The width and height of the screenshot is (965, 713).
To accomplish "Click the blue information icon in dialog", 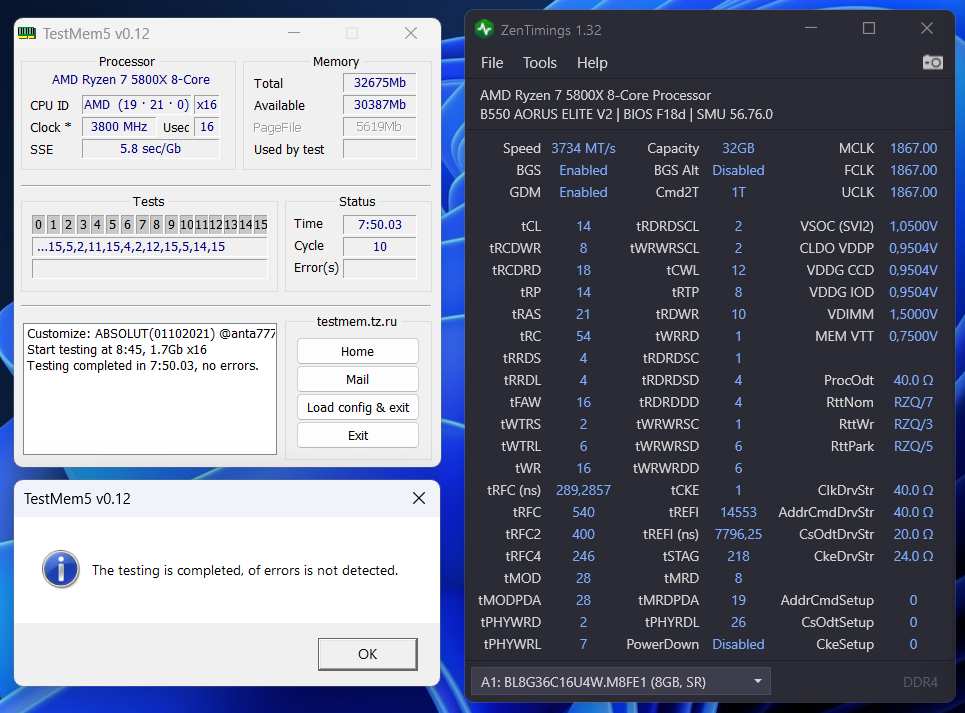I will (x=60, y=569).
